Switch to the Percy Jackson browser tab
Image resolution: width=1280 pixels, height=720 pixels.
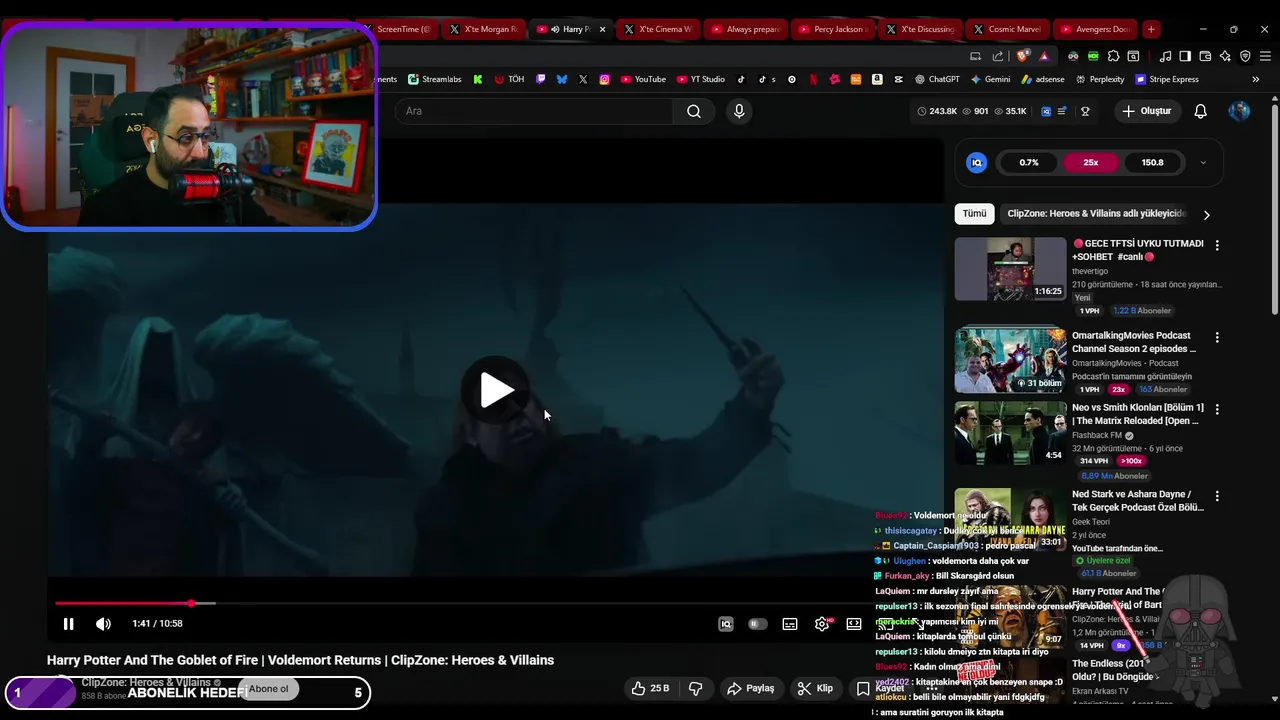832,29
